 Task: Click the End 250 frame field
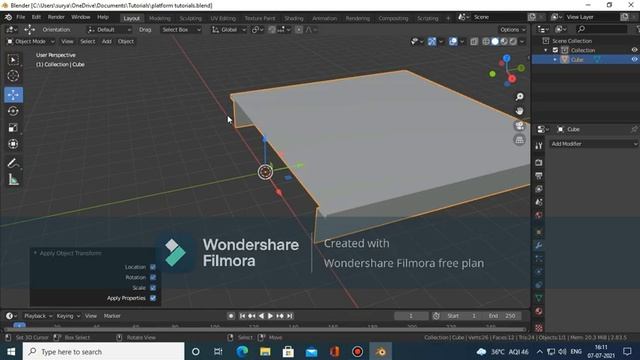502,316
